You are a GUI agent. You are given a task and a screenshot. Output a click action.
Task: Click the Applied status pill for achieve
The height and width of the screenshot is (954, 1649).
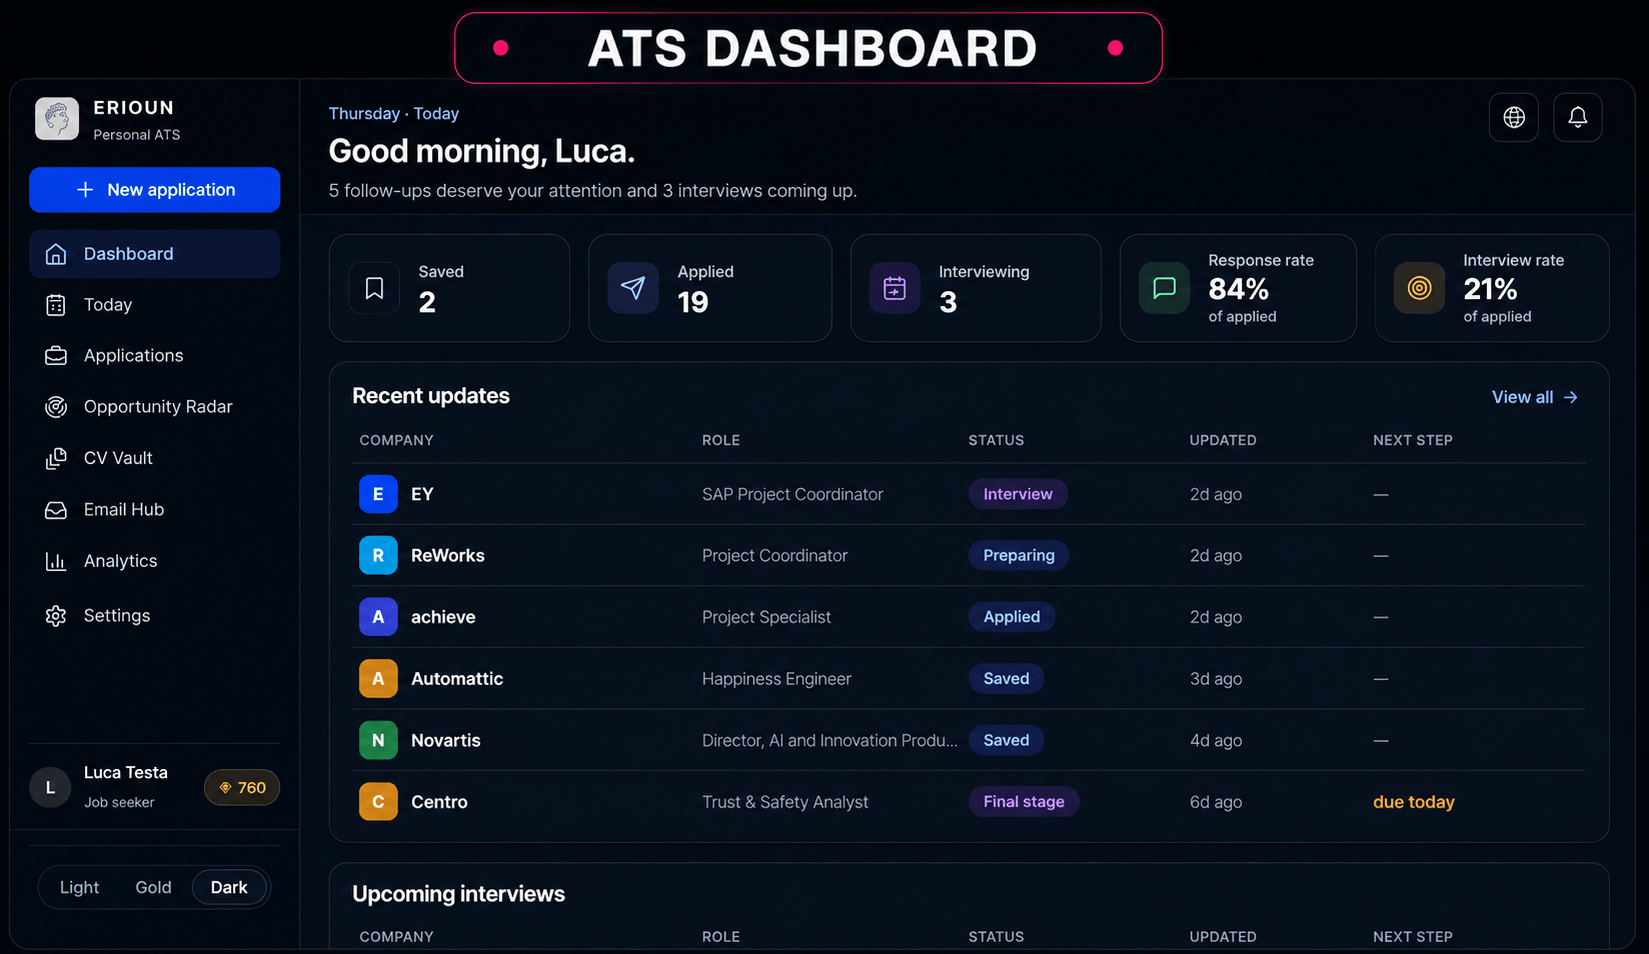click(x=1011, y=617)
